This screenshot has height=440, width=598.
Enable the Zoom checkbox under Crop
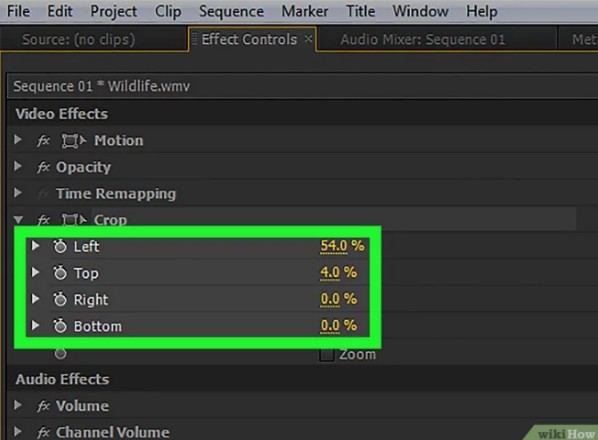click(326, 355)
